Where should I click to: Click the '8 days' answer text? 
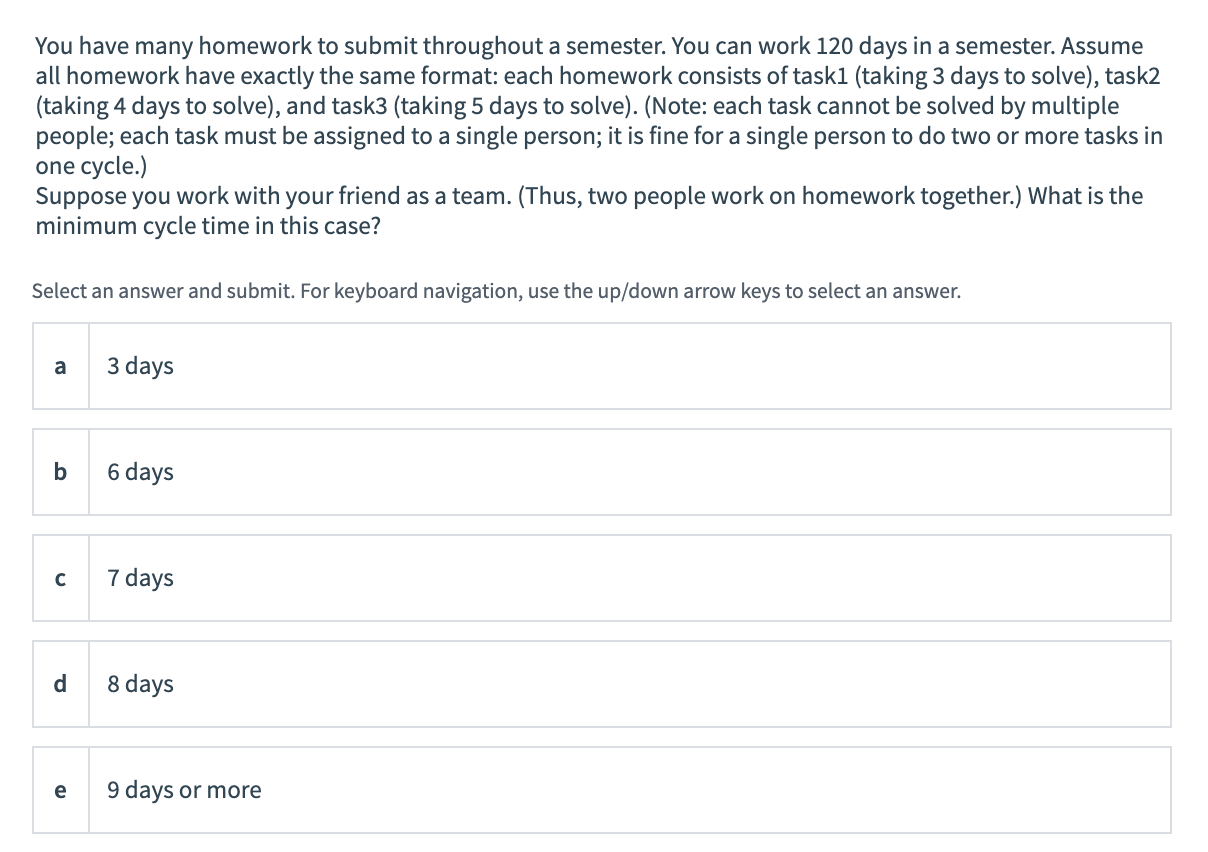[x=140, y=684]
